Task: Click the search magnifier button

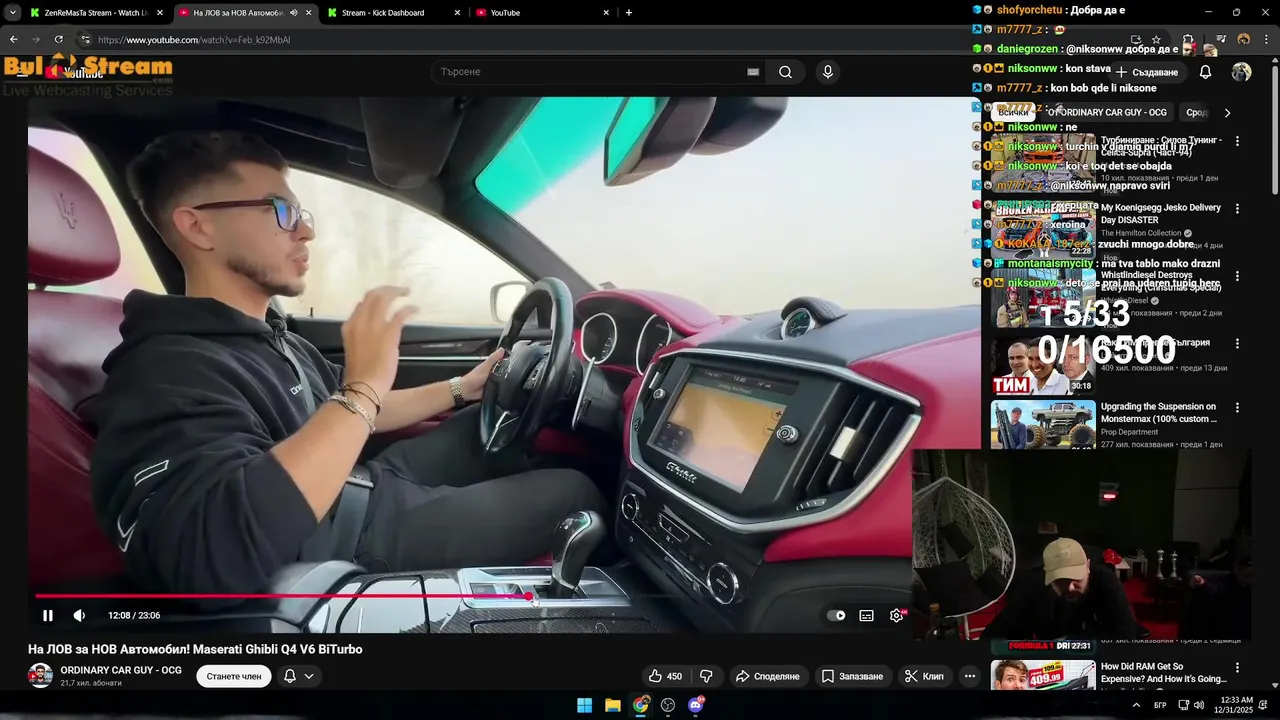Action: pos(785,72)
